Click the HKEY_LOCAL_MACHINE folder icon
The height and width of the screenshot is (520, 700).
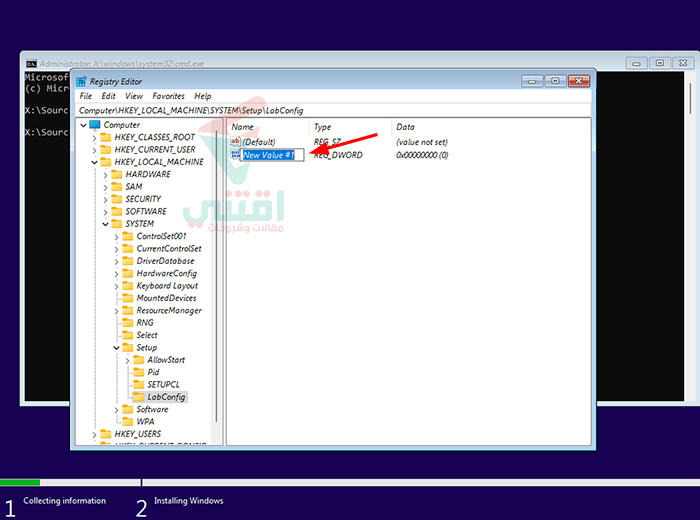coord(106,162)
